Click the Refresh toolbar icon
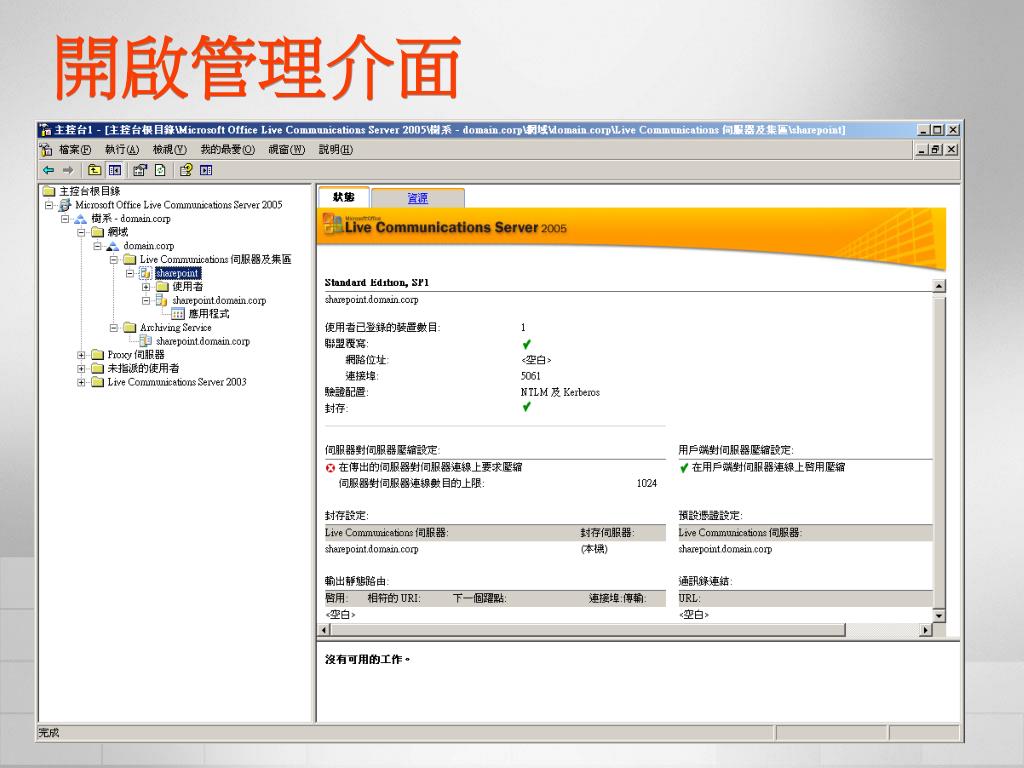The height and width of the screenshot is (768, 1024). (x=160, y=170)
